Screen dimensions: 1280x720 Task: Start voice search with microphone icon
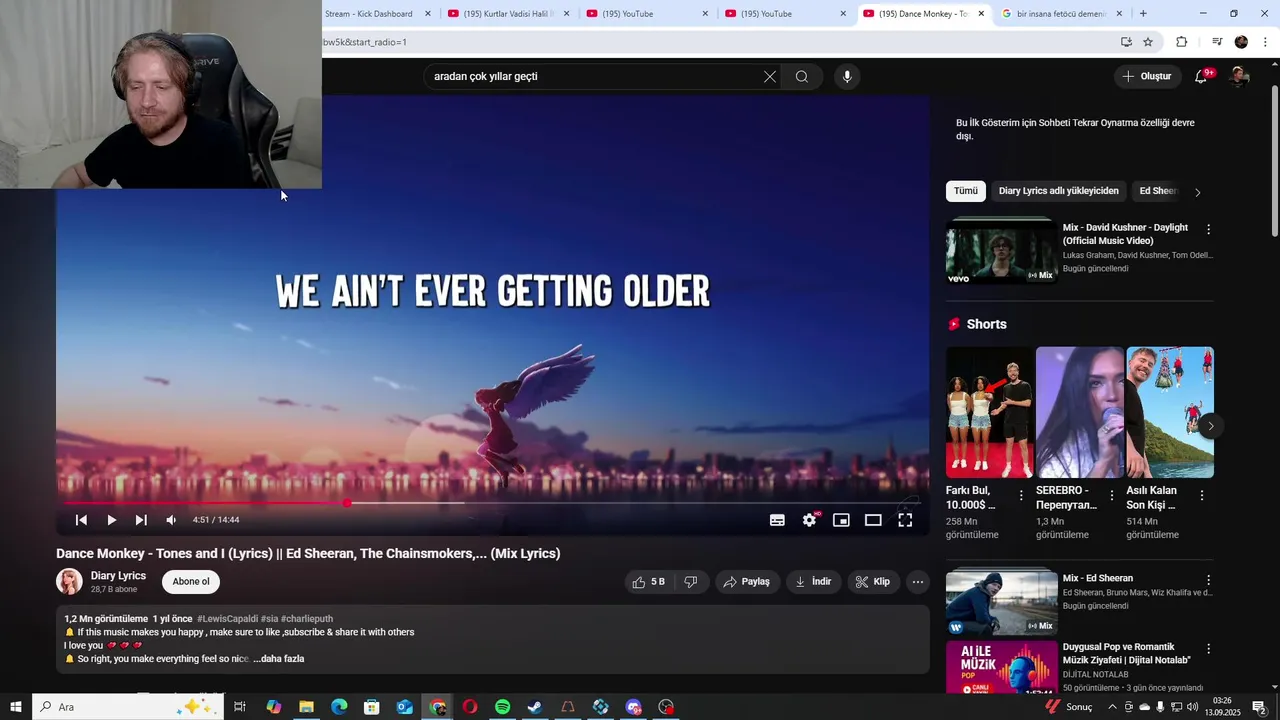click(847, 77)
